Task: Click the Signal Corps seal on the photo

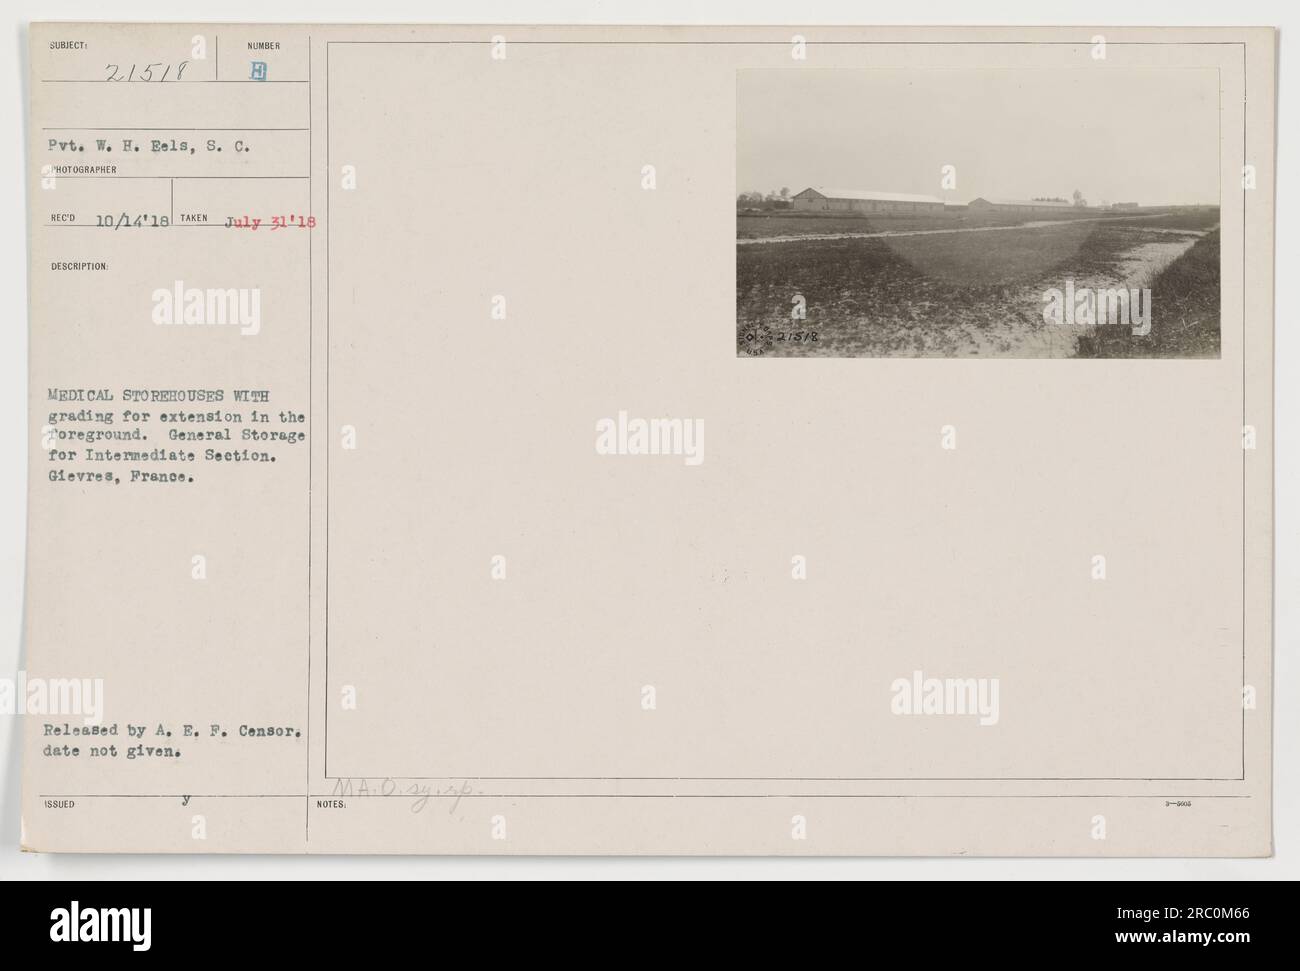Action: pyautogui.click(x=756, y=336)
